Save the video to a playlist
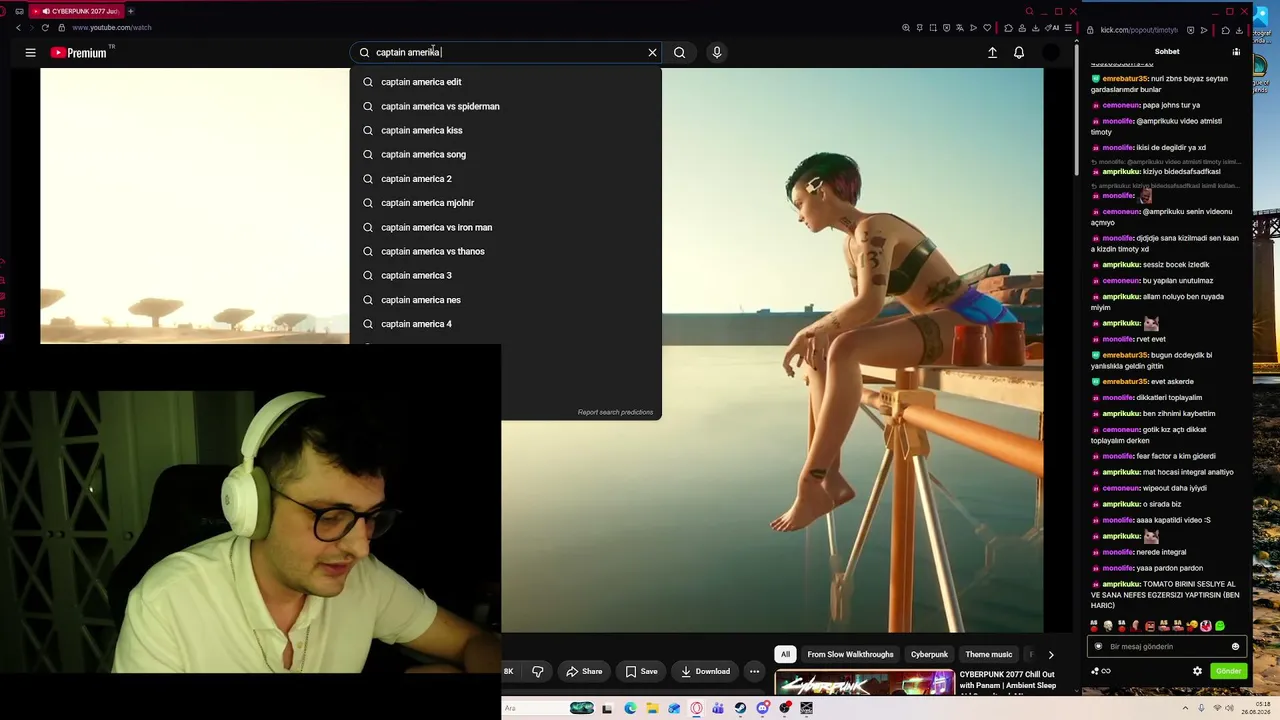Viewport: 1280px width, 720px height. coord(641,671)
